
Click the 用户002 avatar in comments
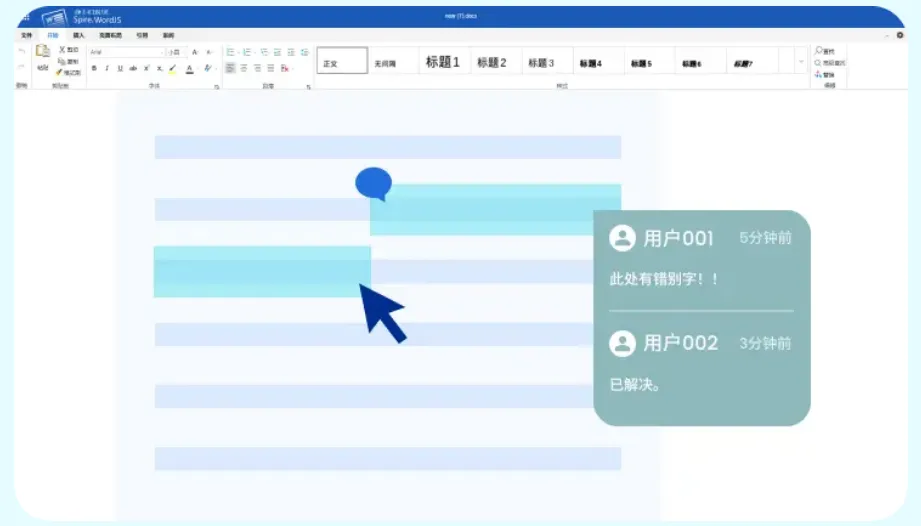622,343
